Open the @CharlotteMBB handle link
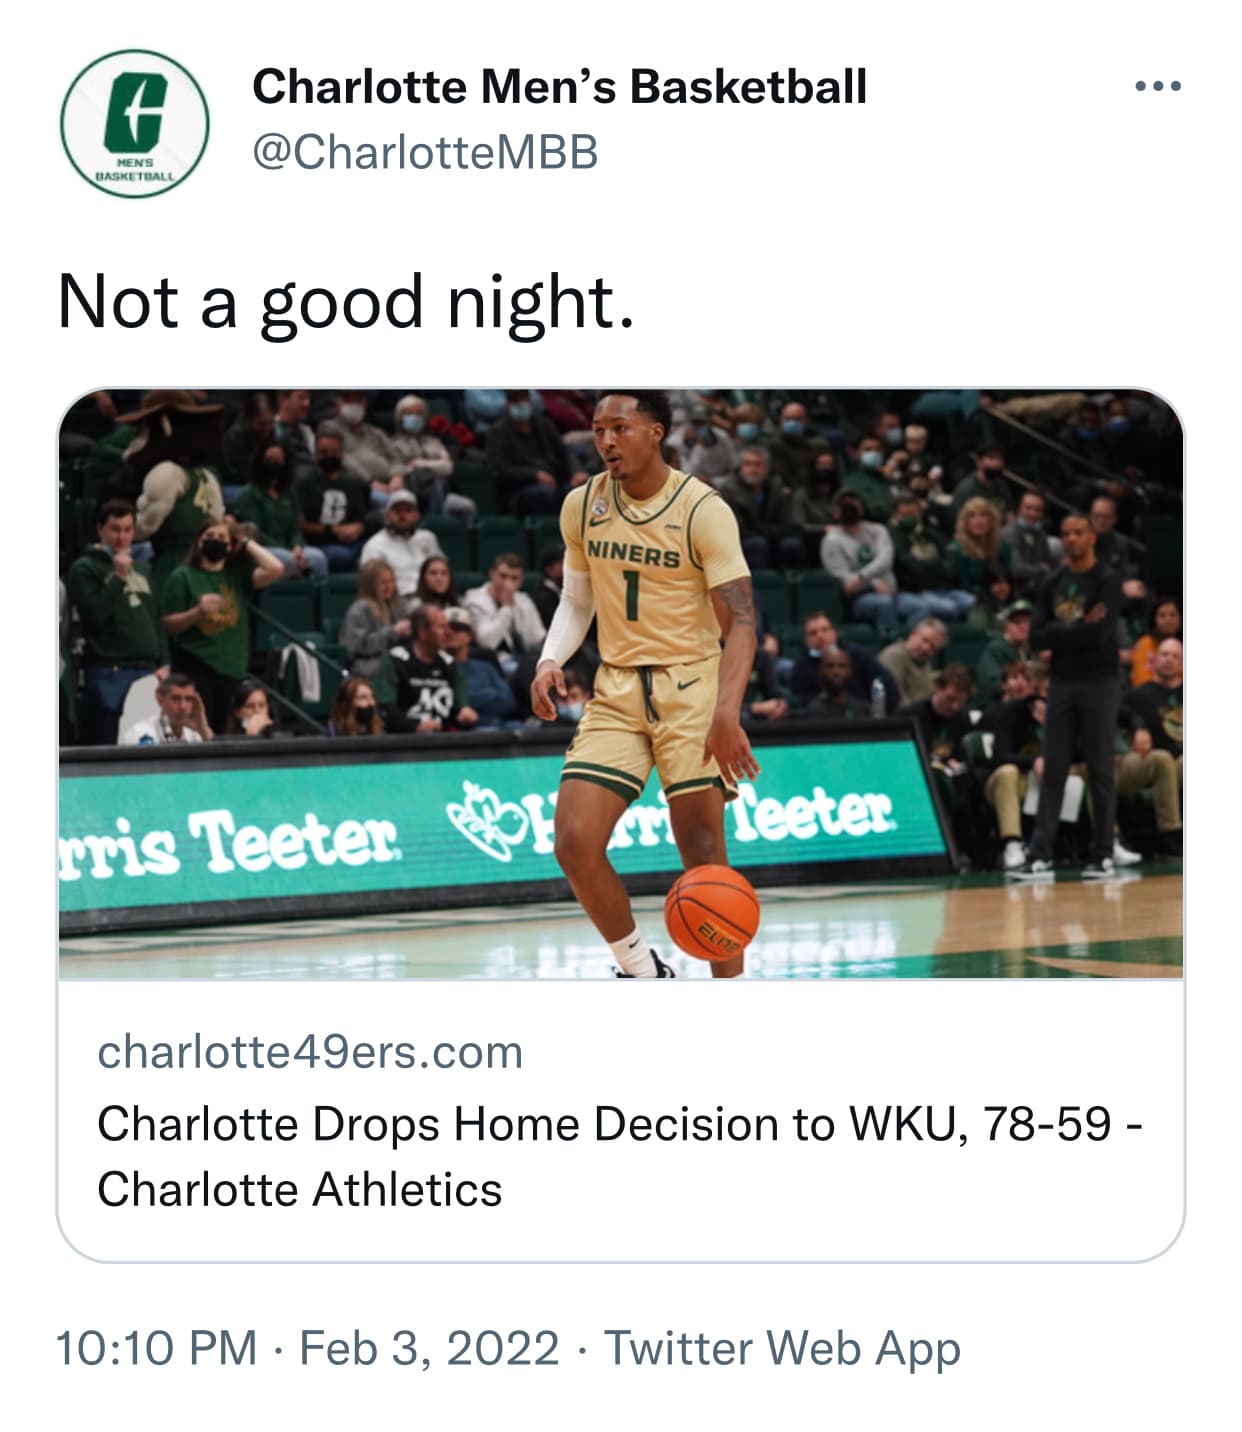This screenshot has height=1432, width=1242. 425,153
